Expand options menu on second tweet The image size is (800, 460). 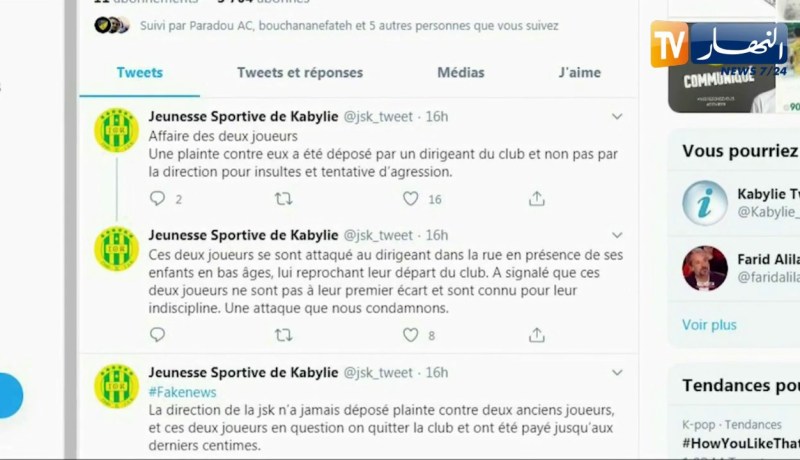click(617, 235)
